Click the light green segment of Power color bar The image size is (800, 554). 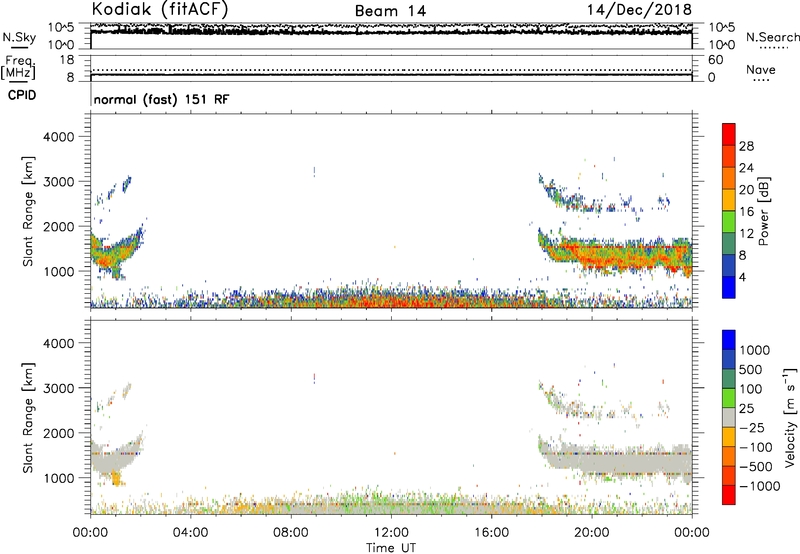click(x=729, y=221)
